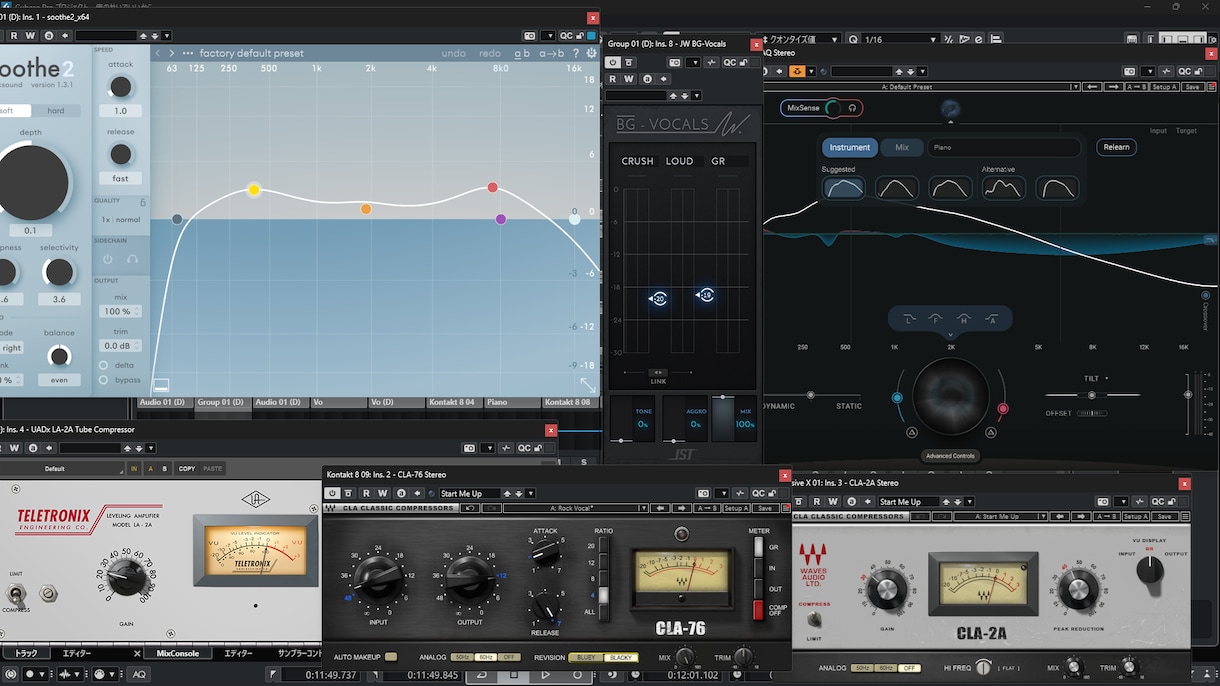The height and width of the screenshot is (686, 1220).
Task: Click the soothe2 sidechain headphones listen icon
Action: [132, 259]
